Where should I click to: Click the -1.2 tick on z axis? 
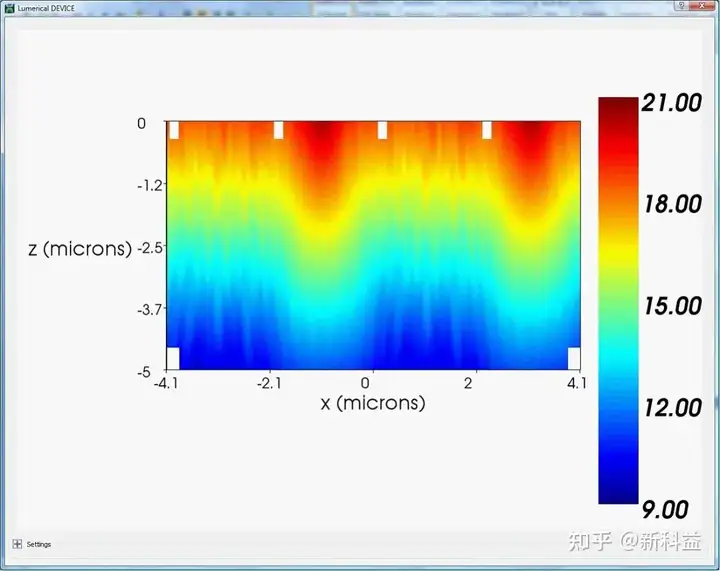pyautogui.click(x=148, y=185)
